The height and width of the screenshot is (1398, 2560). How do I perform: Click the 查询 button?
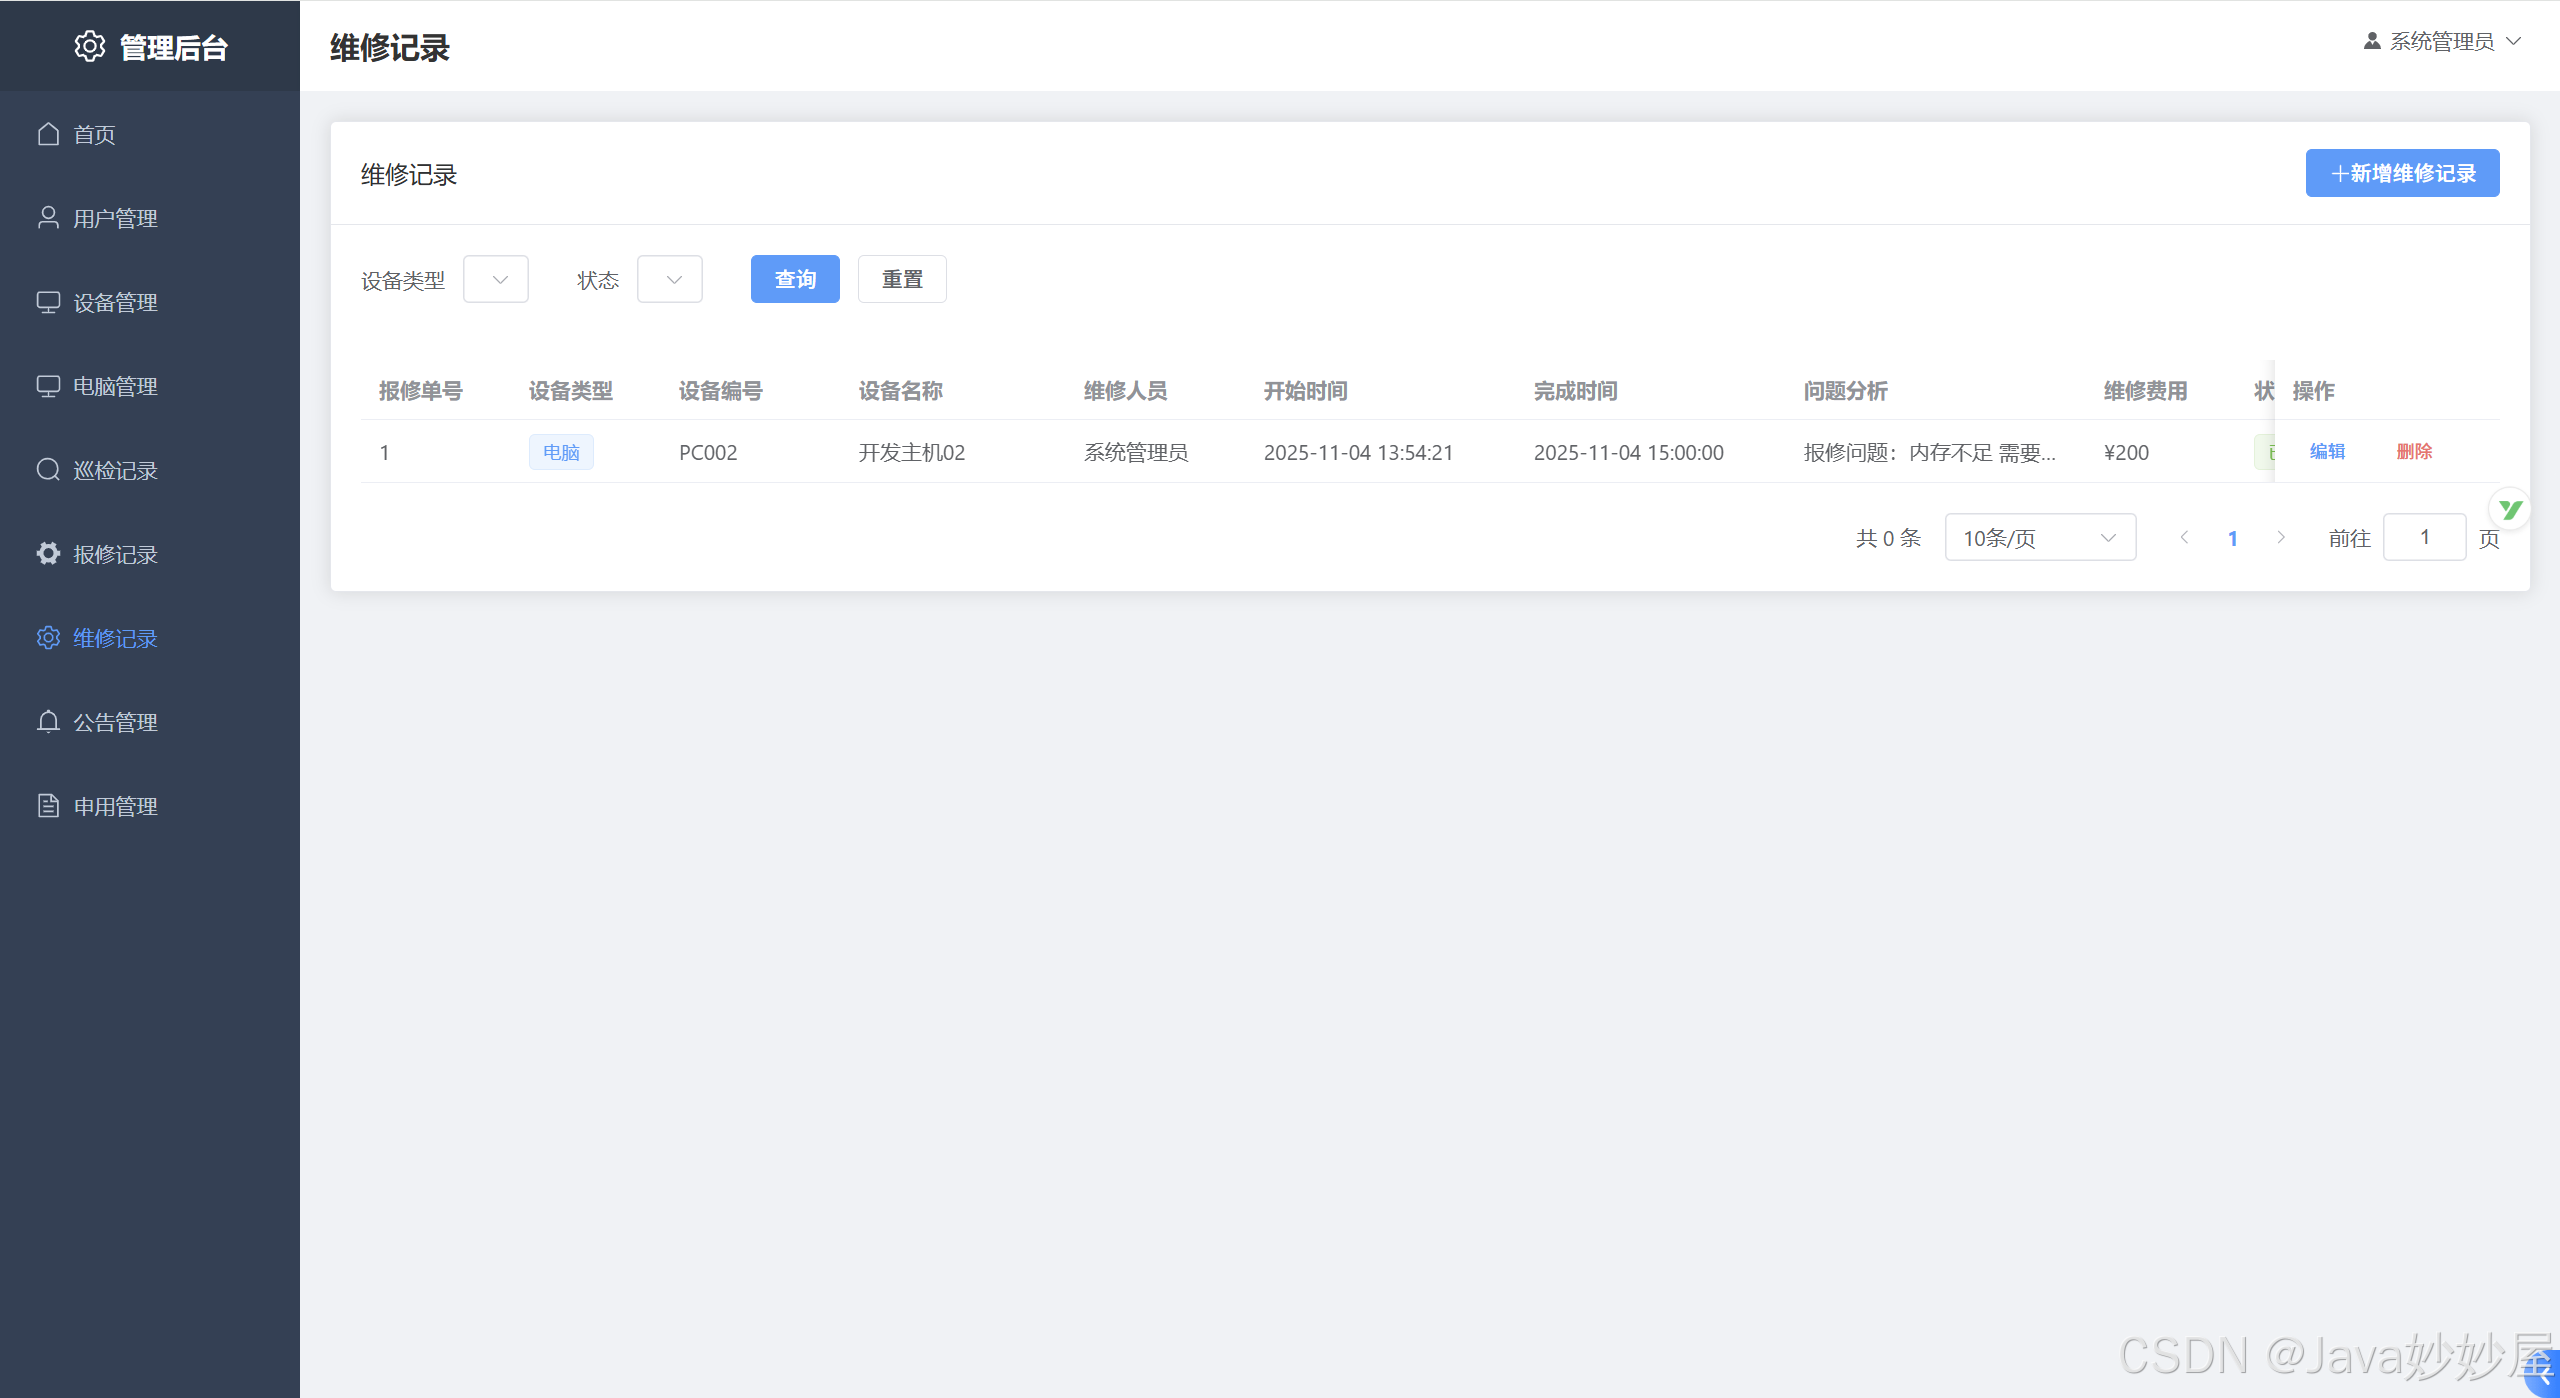coord(795,279)
